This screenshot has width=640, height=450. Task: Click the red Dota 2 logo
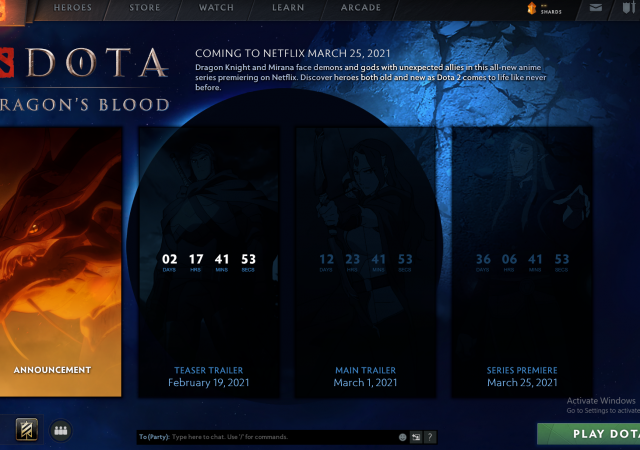click(x=6, y=64)
